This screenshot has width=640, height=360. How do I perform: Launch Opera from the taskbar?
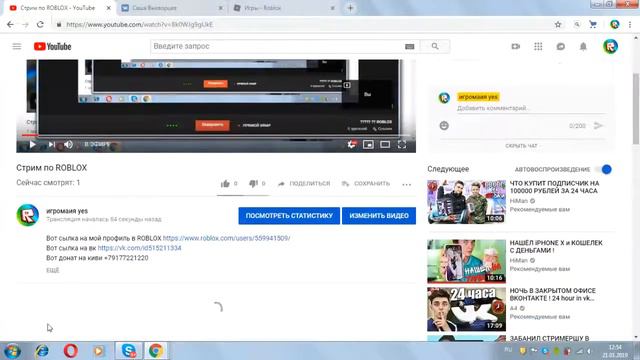tap(71, 351)
